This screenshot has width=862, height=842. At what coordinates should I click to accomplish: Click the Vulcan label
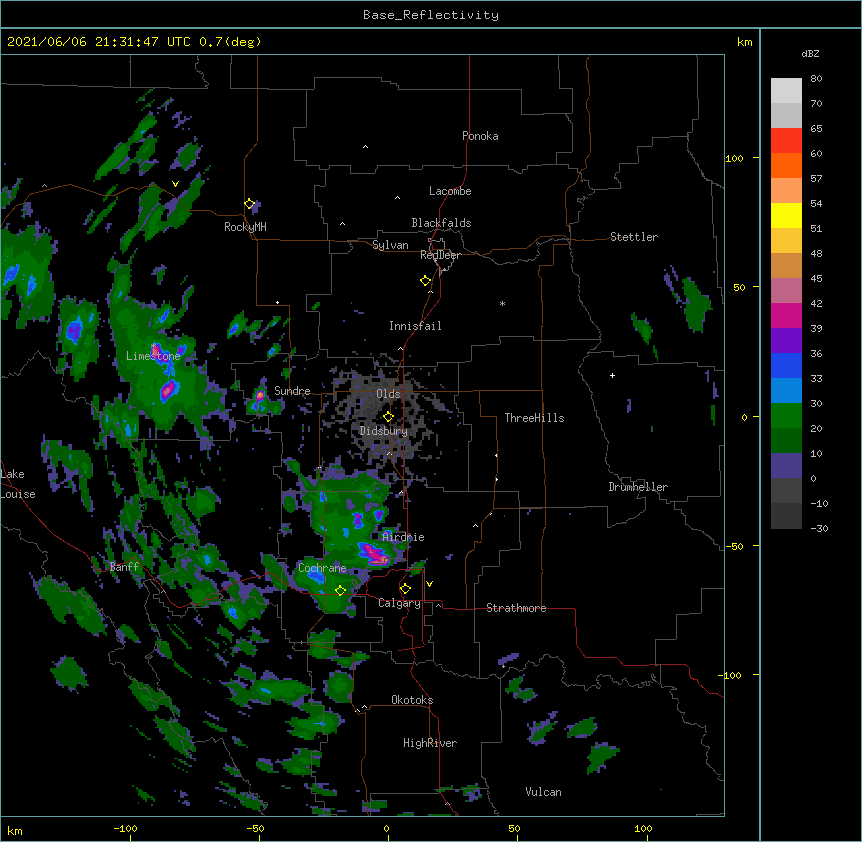(x=543, y=792)
